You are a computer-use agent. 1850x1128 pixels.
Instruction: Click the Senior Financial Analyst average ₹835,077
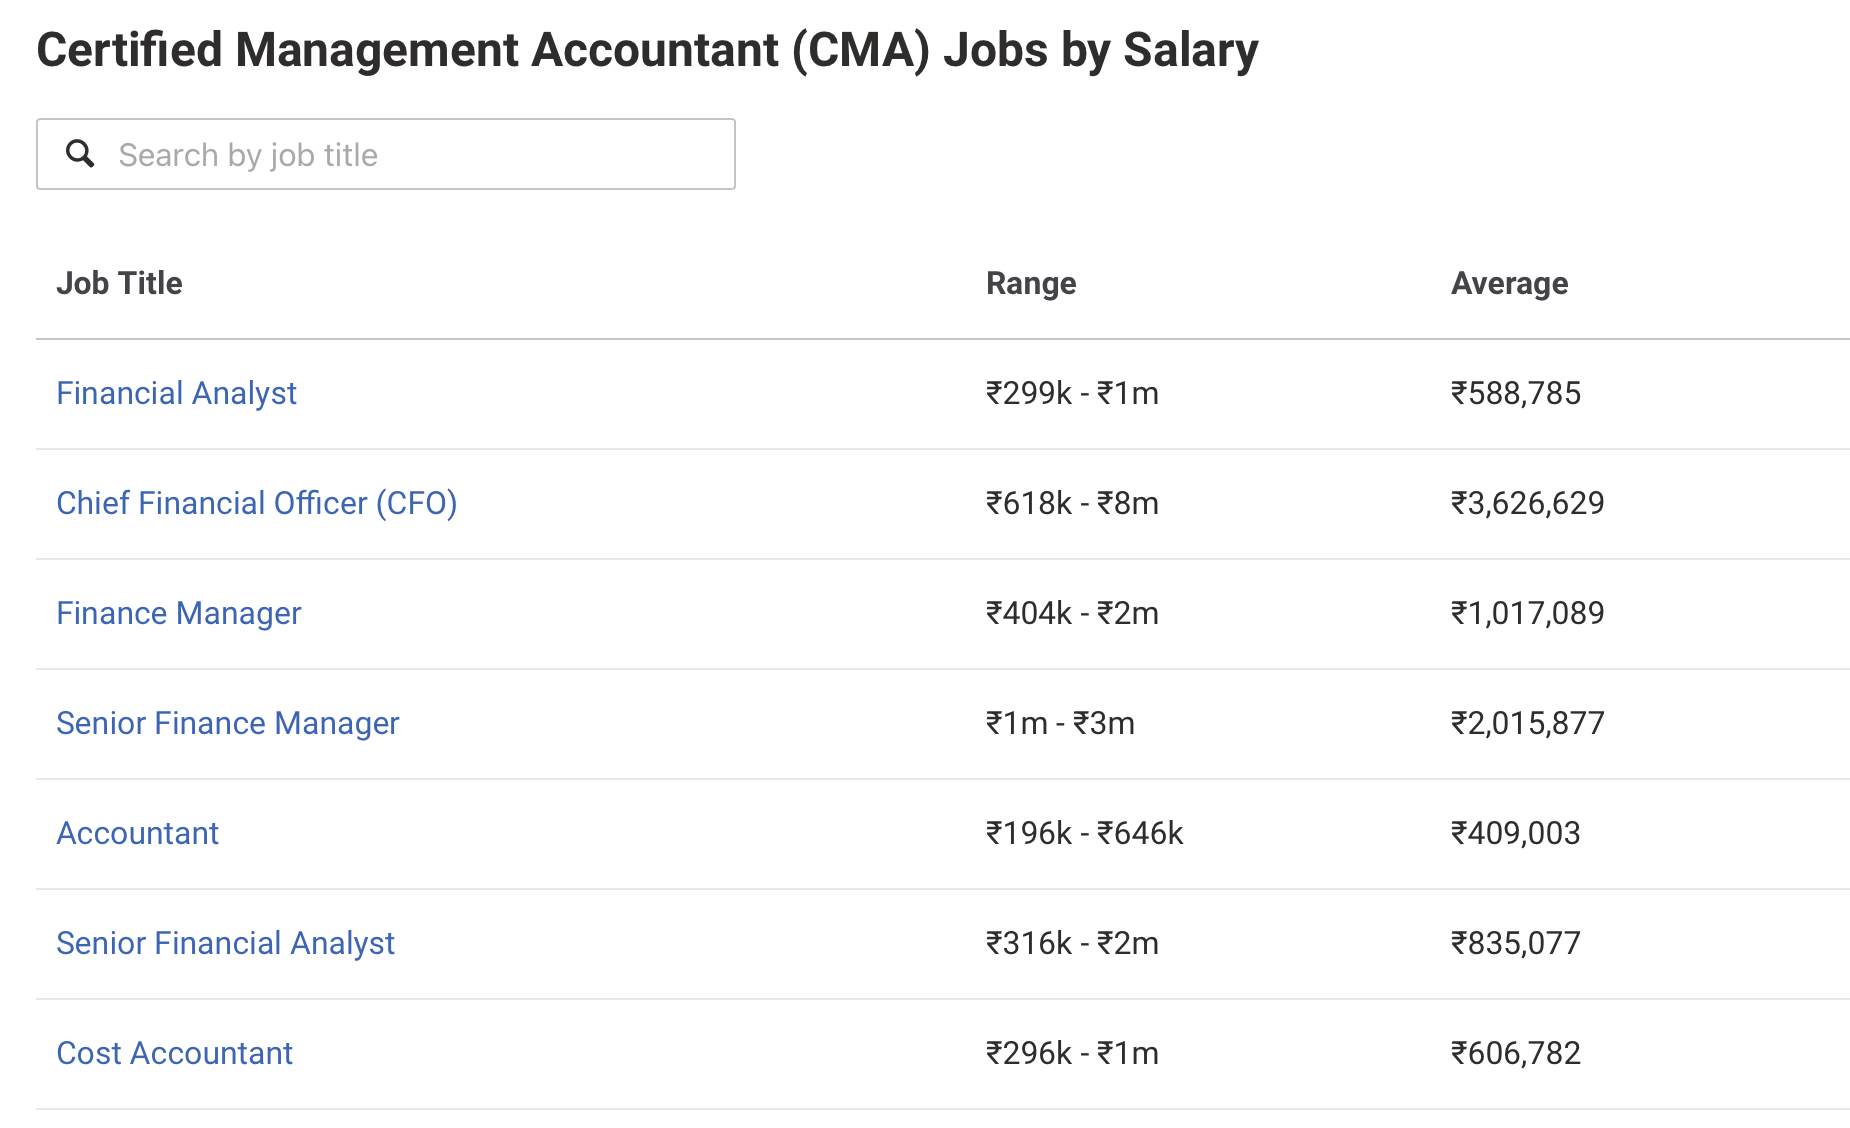click(x=1516, y=943)
